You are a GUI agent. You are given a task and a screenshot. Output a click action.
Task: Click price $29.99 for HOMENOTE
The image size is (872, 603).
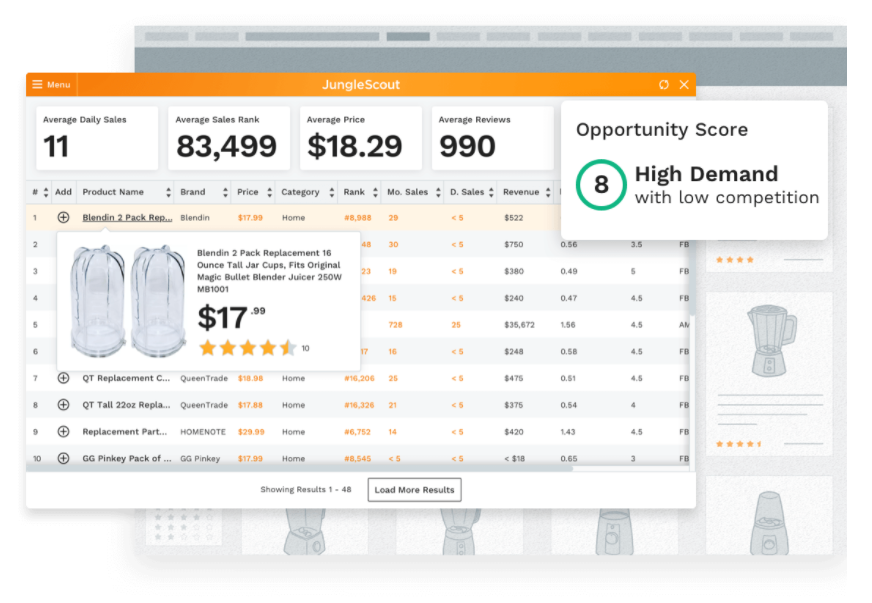tap(251, 432)
